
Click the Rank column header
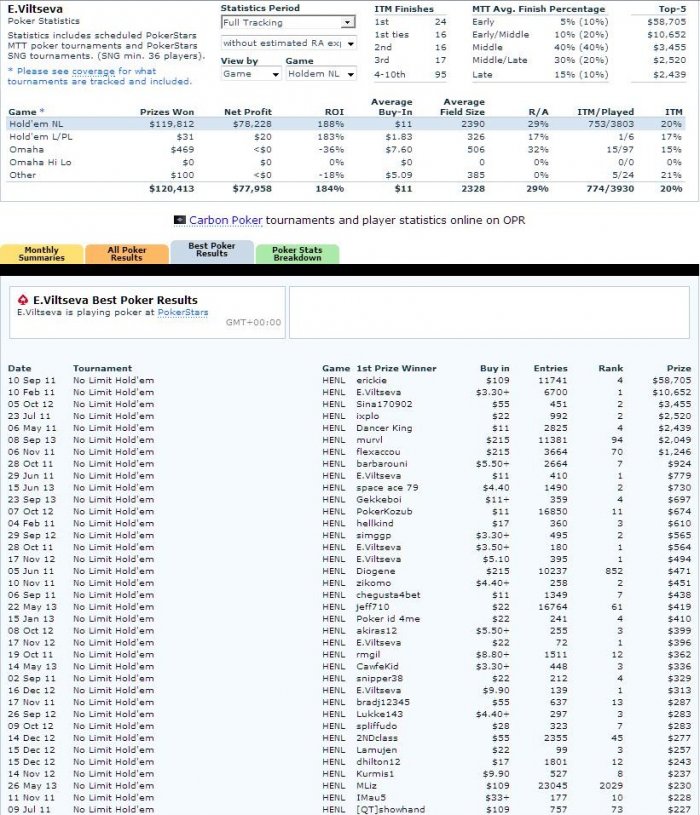611,368
